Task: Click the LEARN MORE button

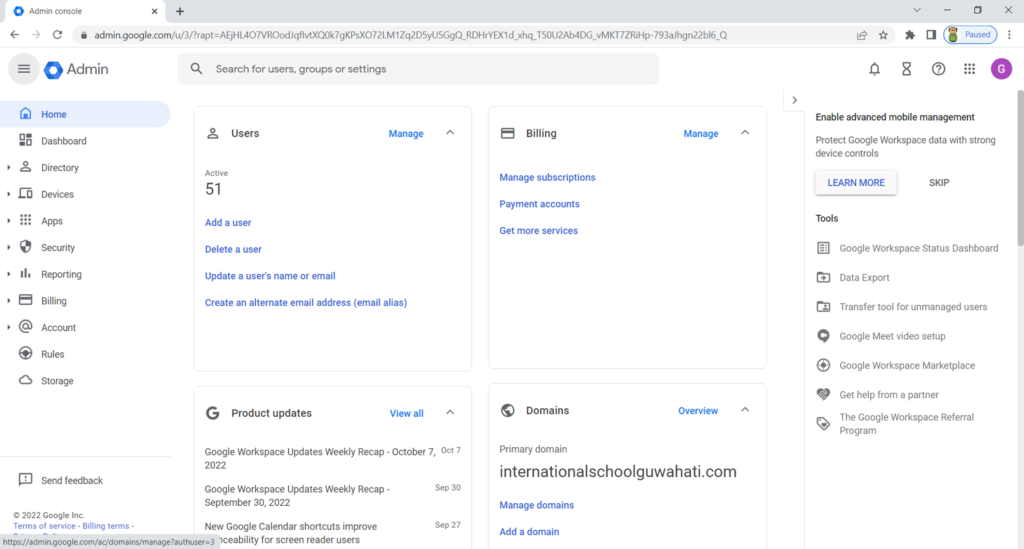Action: tap(856, 183)
